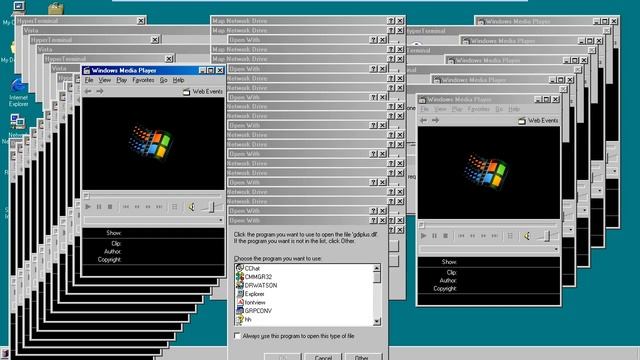Click the Windows logo video area in the active Media Player
Viewport: 640px width, 360px height.
[153, 144]
